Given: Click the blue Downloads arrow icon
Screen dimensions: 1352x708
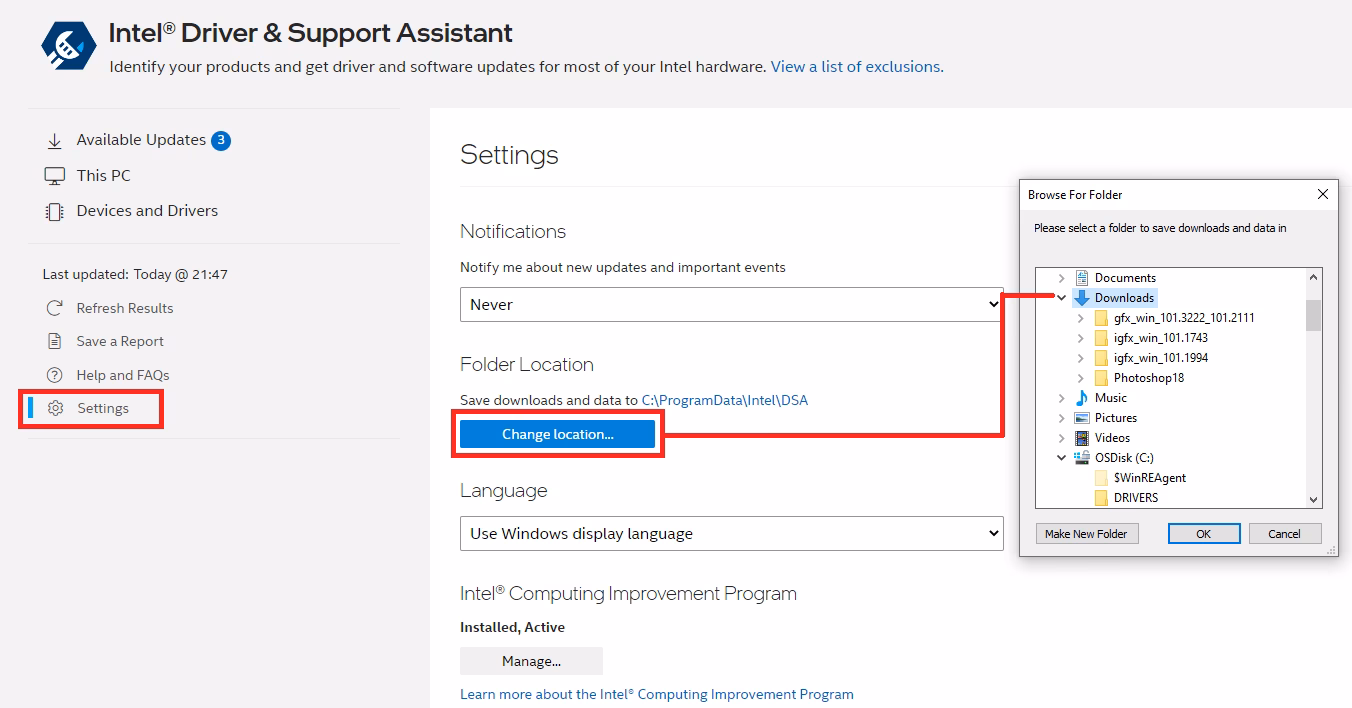Looking at the screenshot, I should point(1082,298).
